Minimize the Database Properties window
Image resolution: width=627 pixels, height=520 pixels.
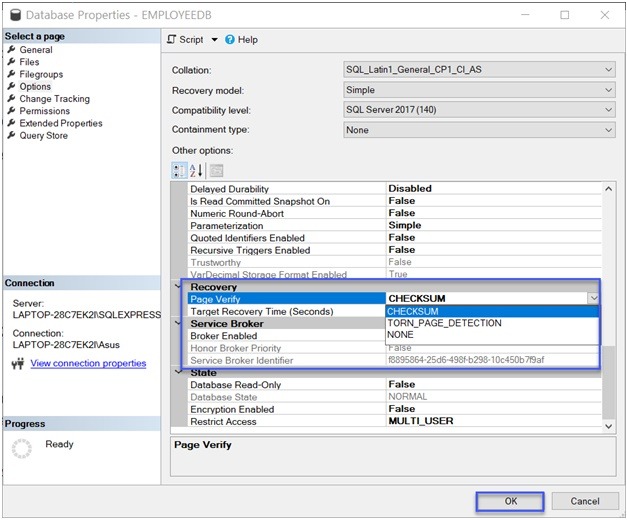(x=525, y=15)
